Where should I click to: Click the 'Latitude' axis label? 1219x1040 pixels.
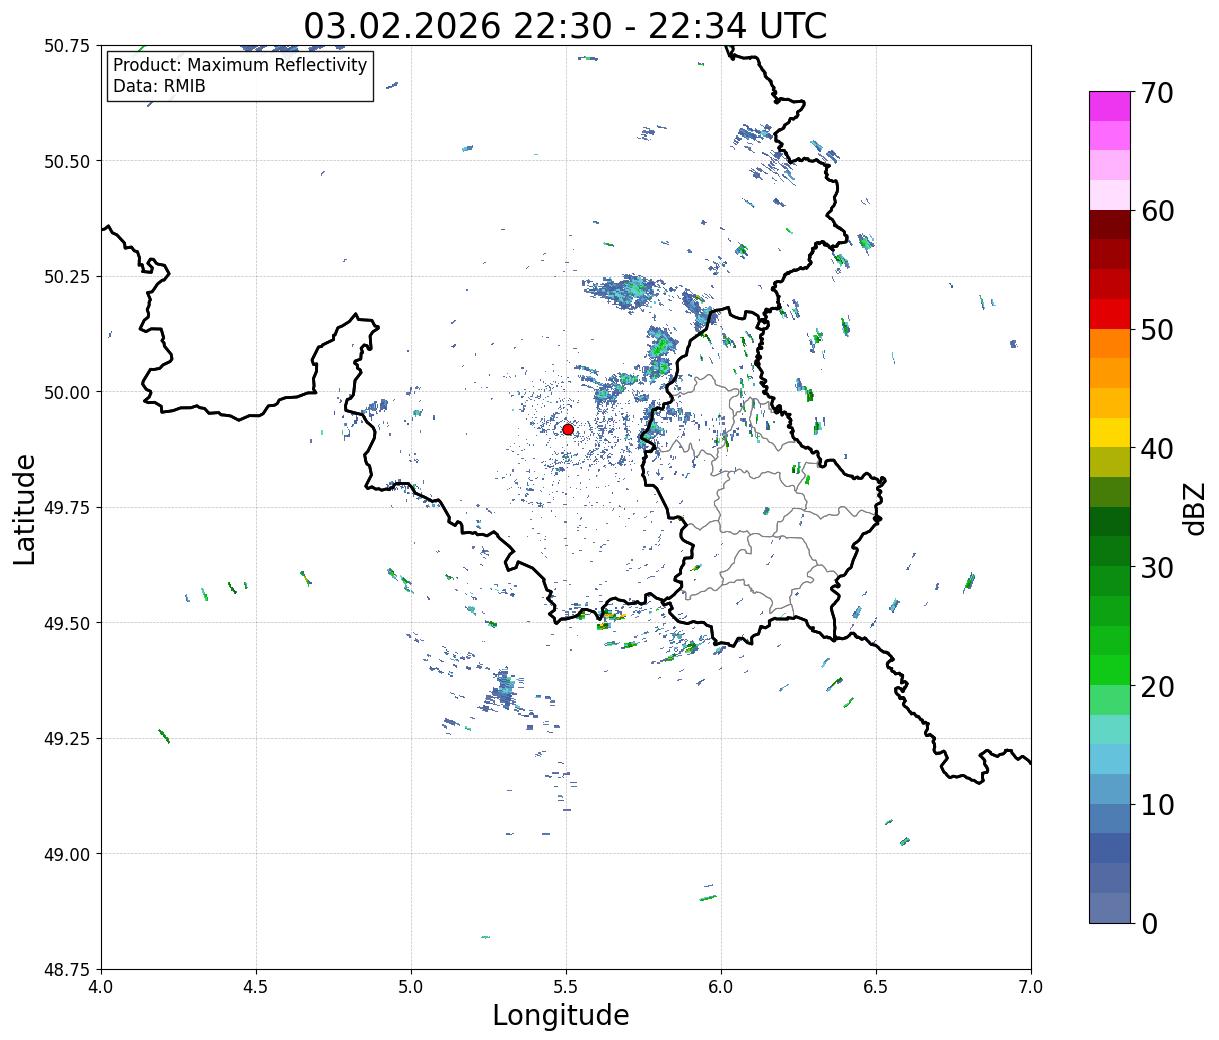tap(24, 509)
